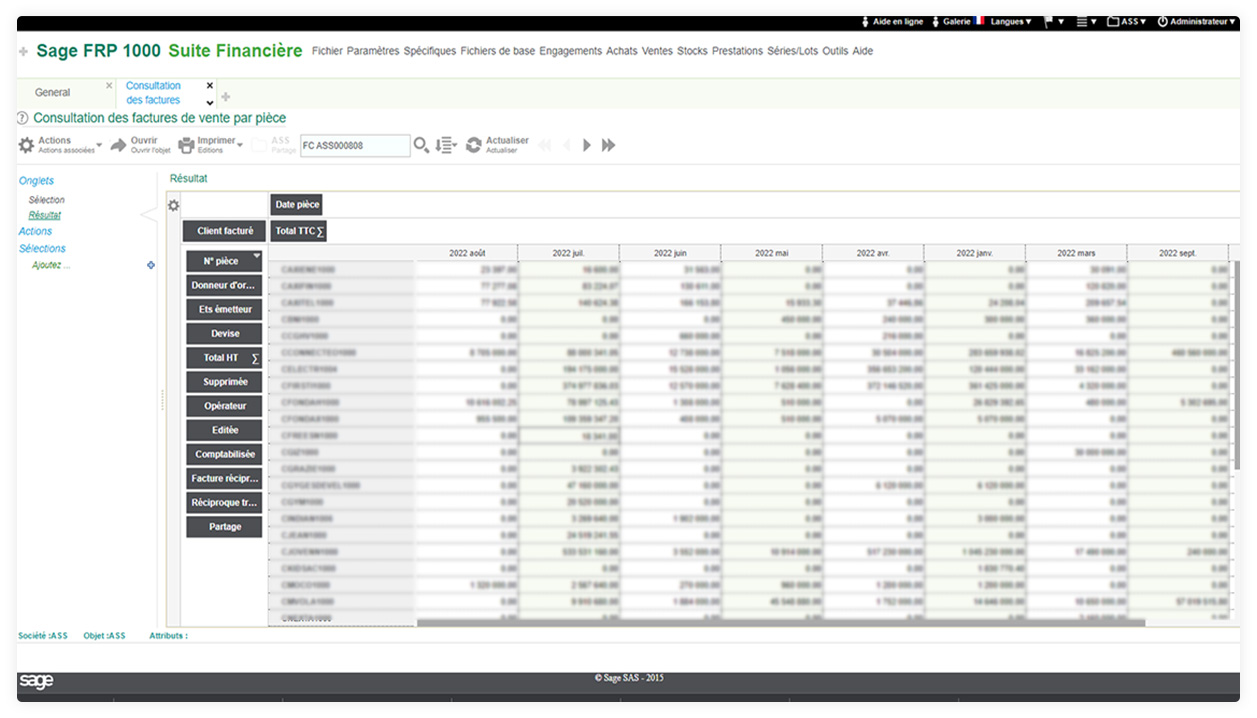Viewport: 1257px width, 718px height.
Task: Open the Galerie top bar item
Action: pyautogui.click(x=952, y=22)
